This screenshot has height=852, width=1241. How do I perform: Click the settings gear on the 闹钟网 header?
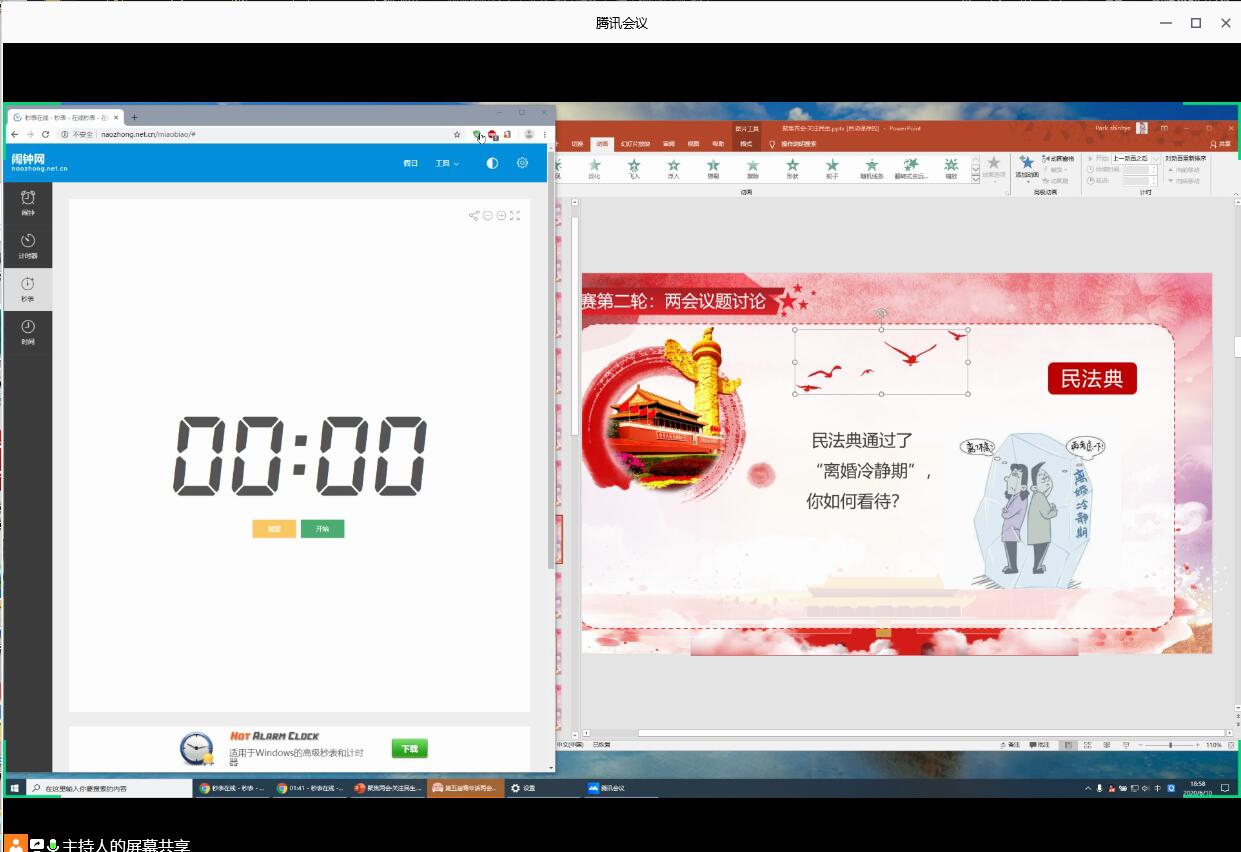(x=522, y=163)
